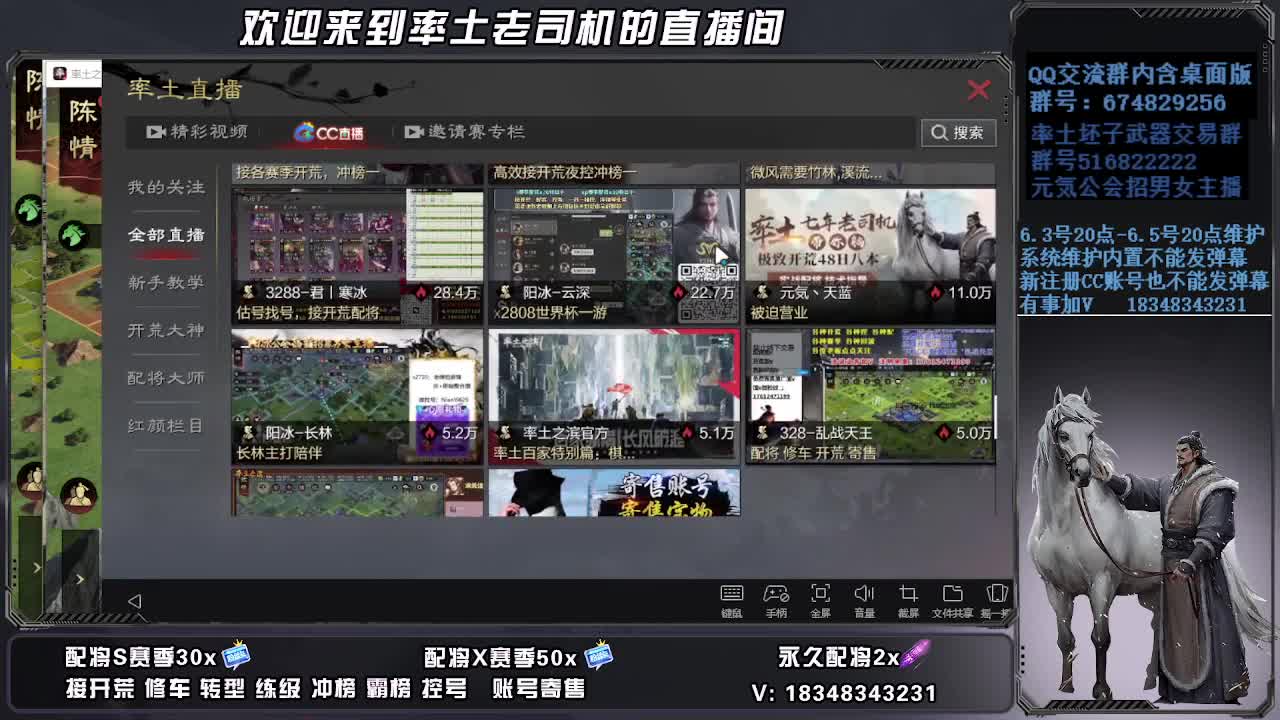Viewport: 1280px width, 720px height.
Task: Click the 估号找号..接开荒配将 caption
Action: [x=308, y=313]
